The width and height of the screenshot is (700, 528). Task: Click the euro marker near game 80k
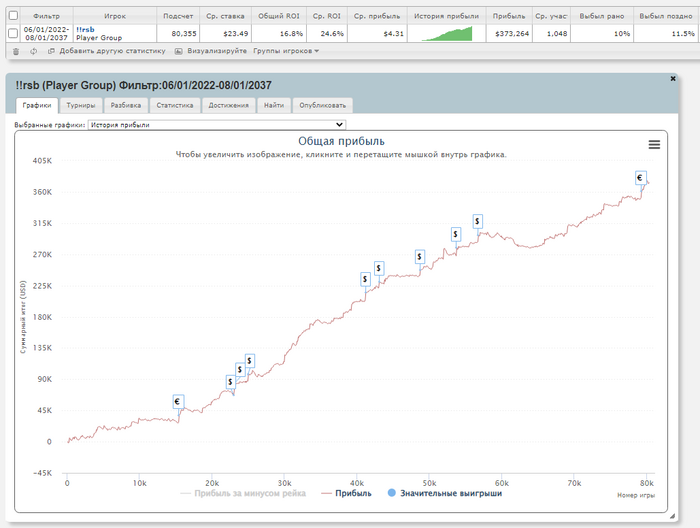pyautogui.click(x=641, y=178)
